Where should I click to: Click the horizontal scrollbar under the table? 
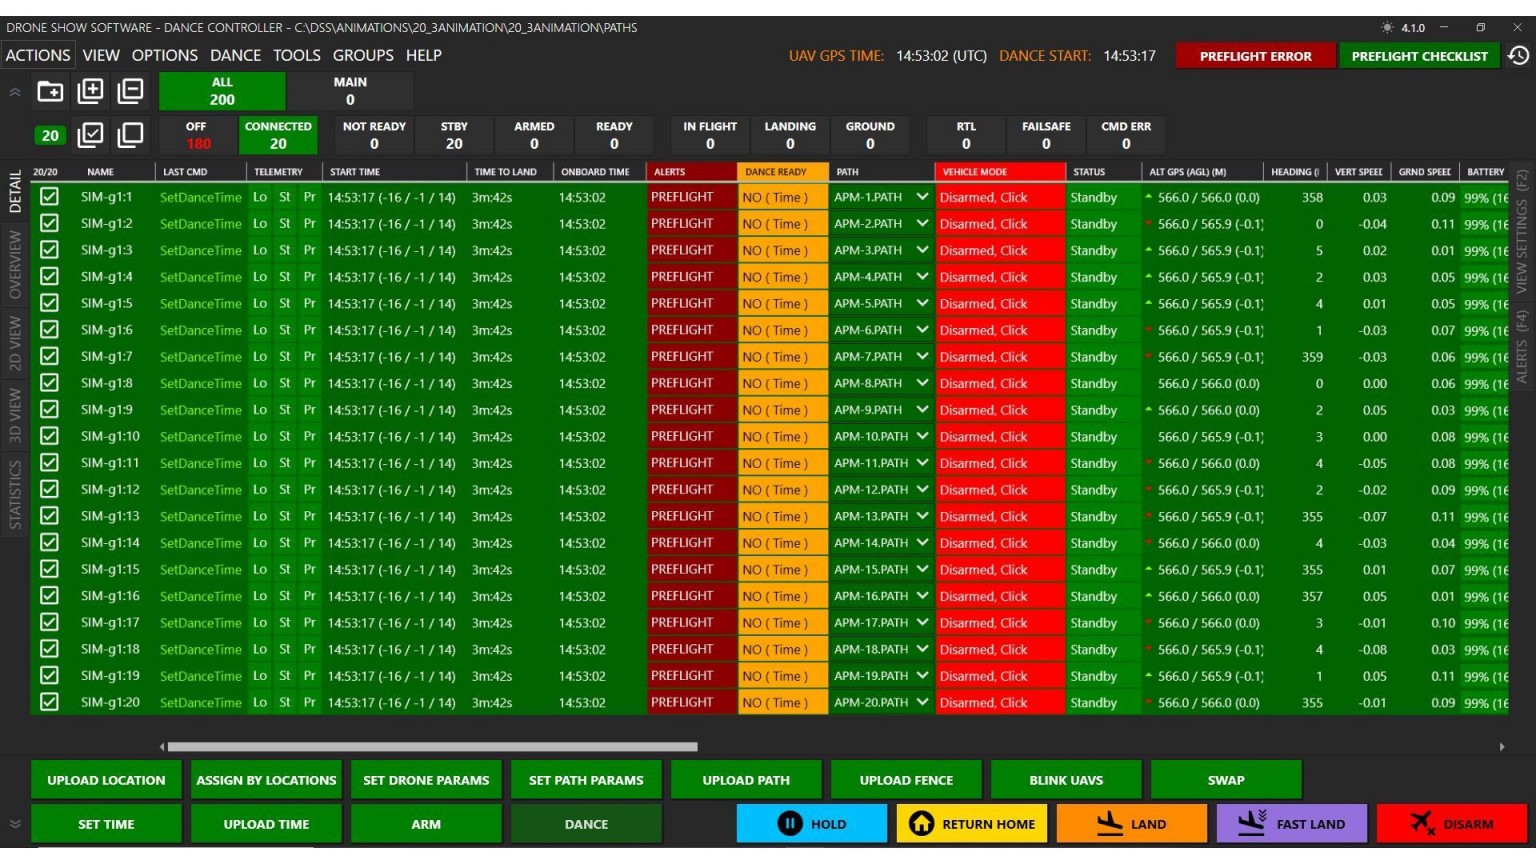click(x=432, y=747)
